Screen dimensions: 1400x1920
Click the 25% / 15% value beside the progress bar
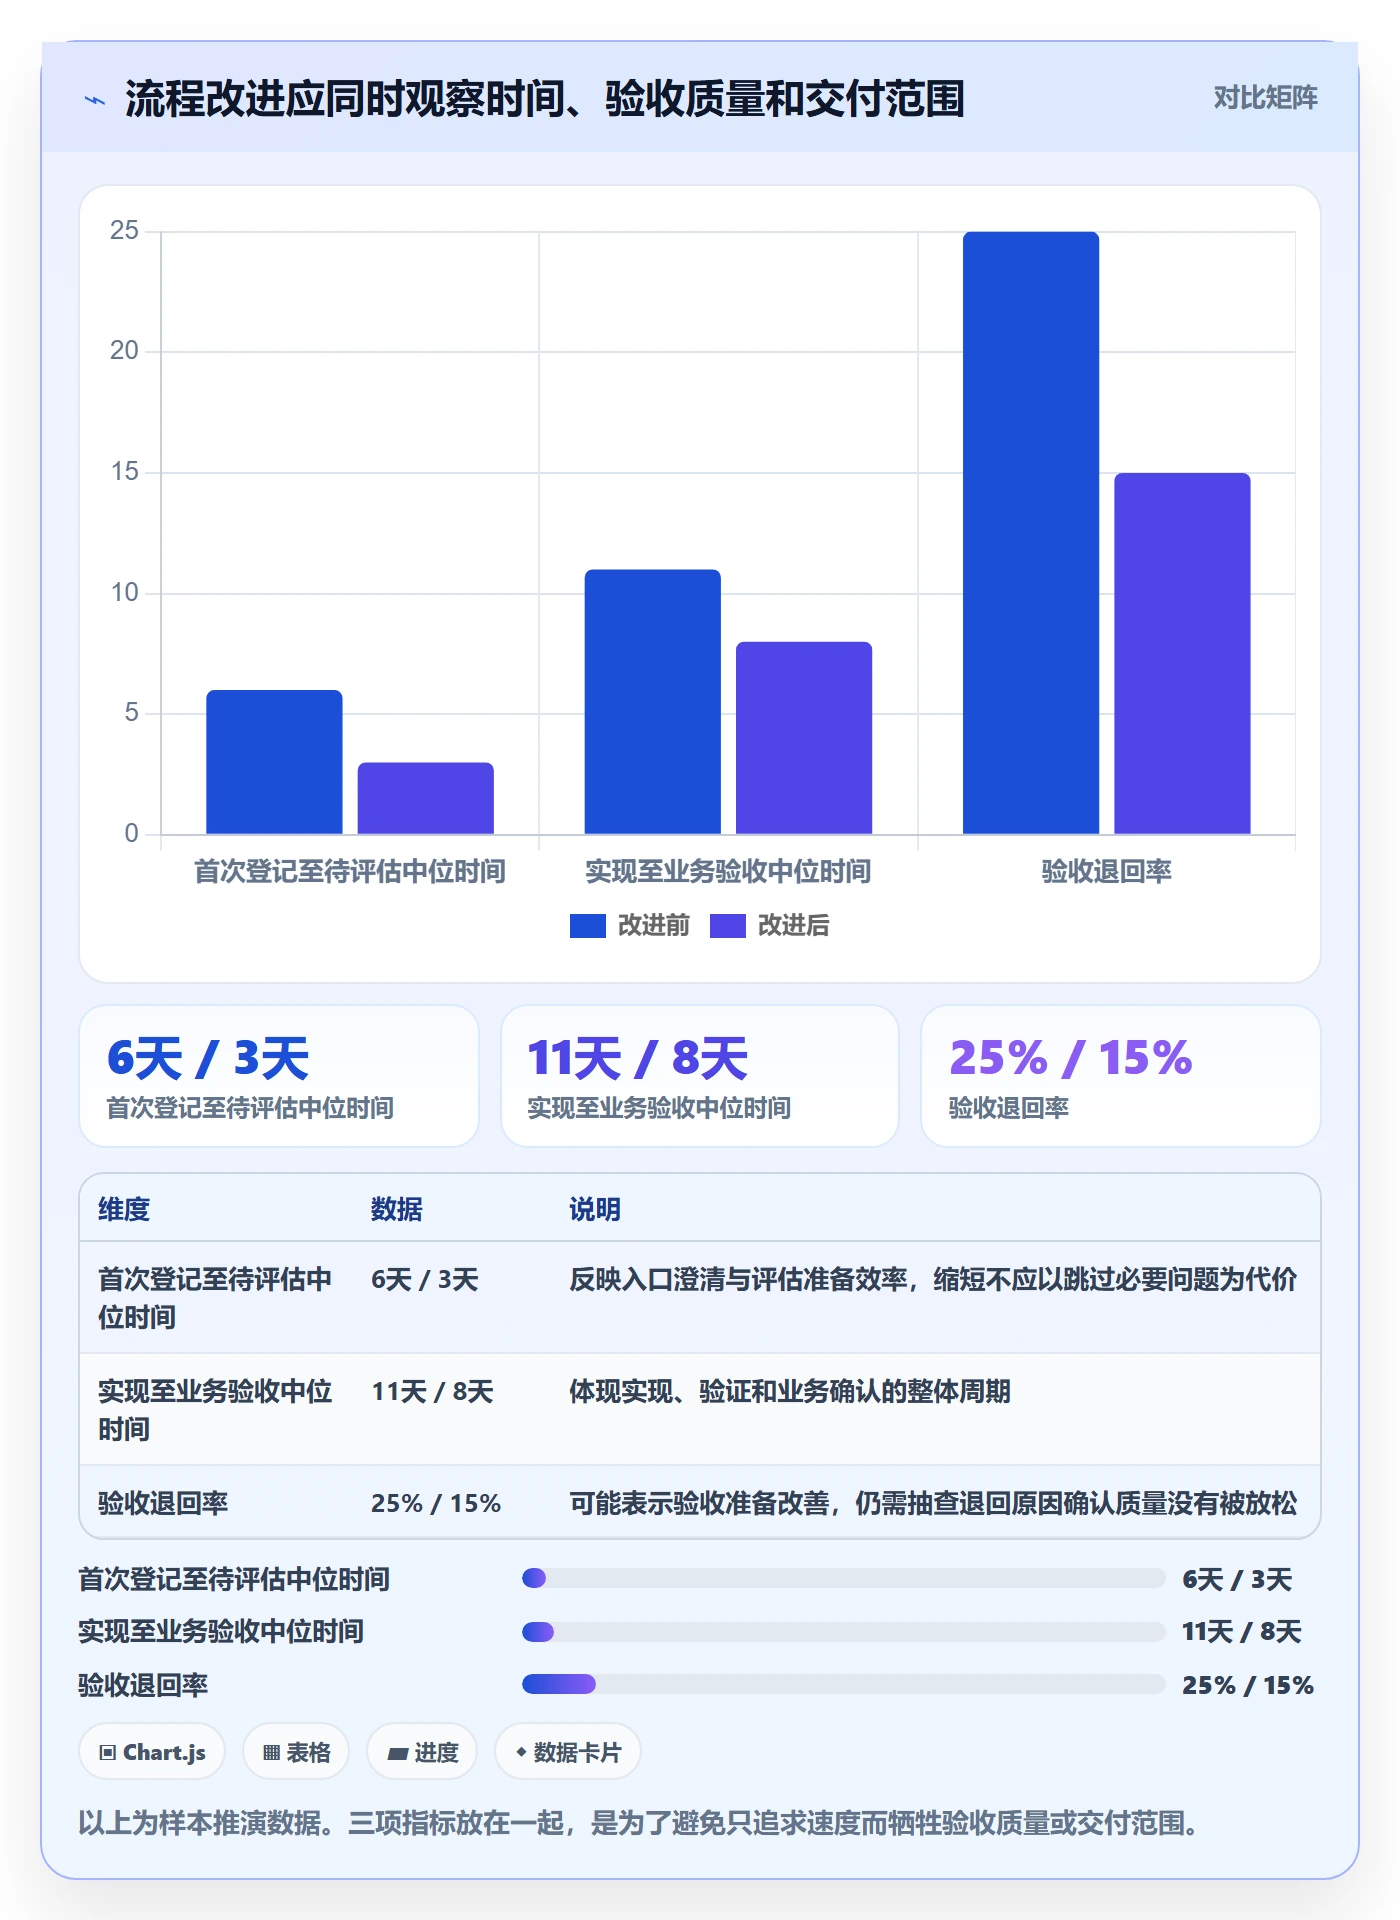[1248, 1685]
